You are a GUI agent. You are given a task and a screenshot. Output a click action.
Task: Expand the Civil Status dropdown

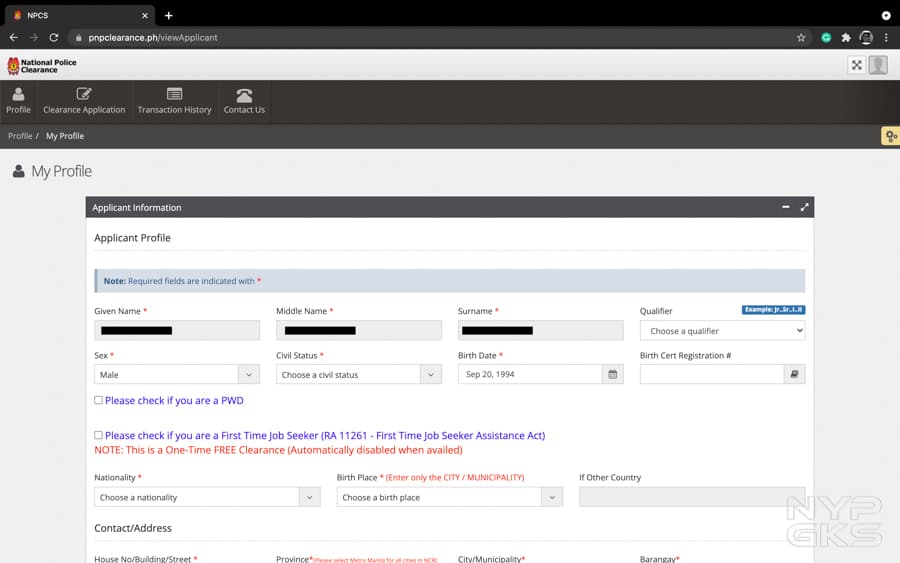pos(359,375)
